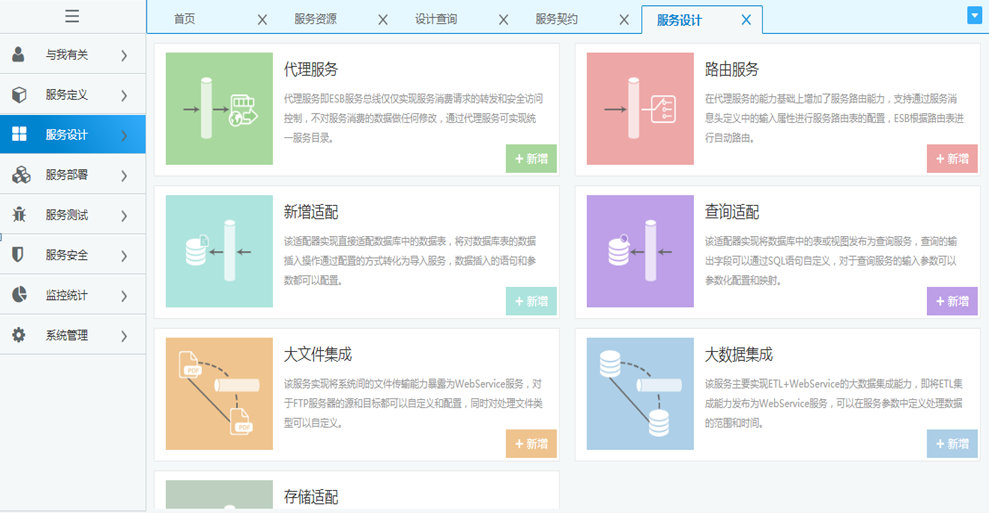Image resolution: width=989 pixels, height=513 pixels.
Task: Click 新增 on the 大数据集成 card
Action: (952, 444)
